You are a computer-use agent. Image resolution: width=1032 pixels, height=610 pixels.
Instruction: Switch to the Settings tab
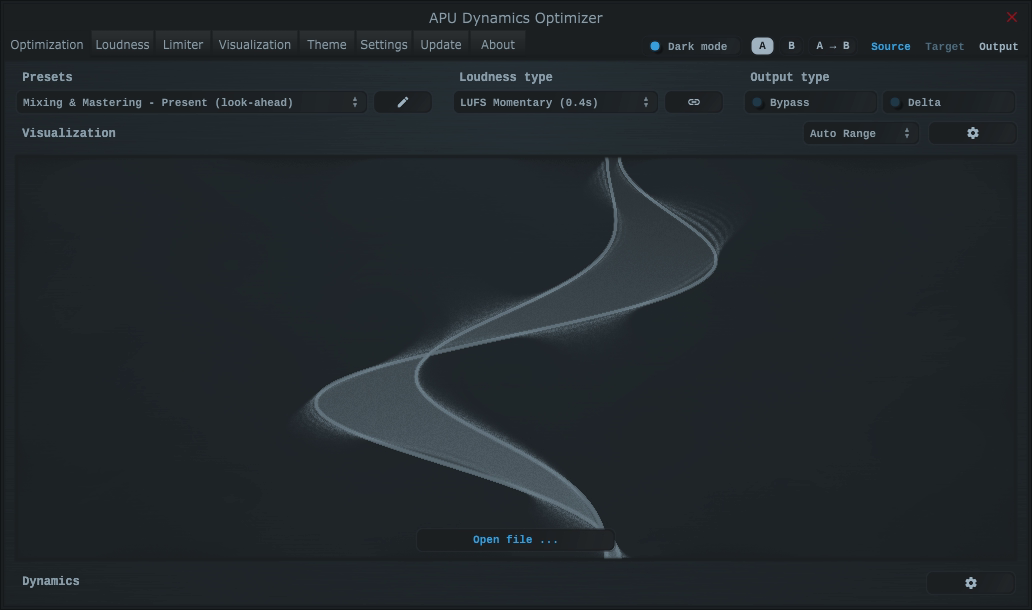[384, 45]
